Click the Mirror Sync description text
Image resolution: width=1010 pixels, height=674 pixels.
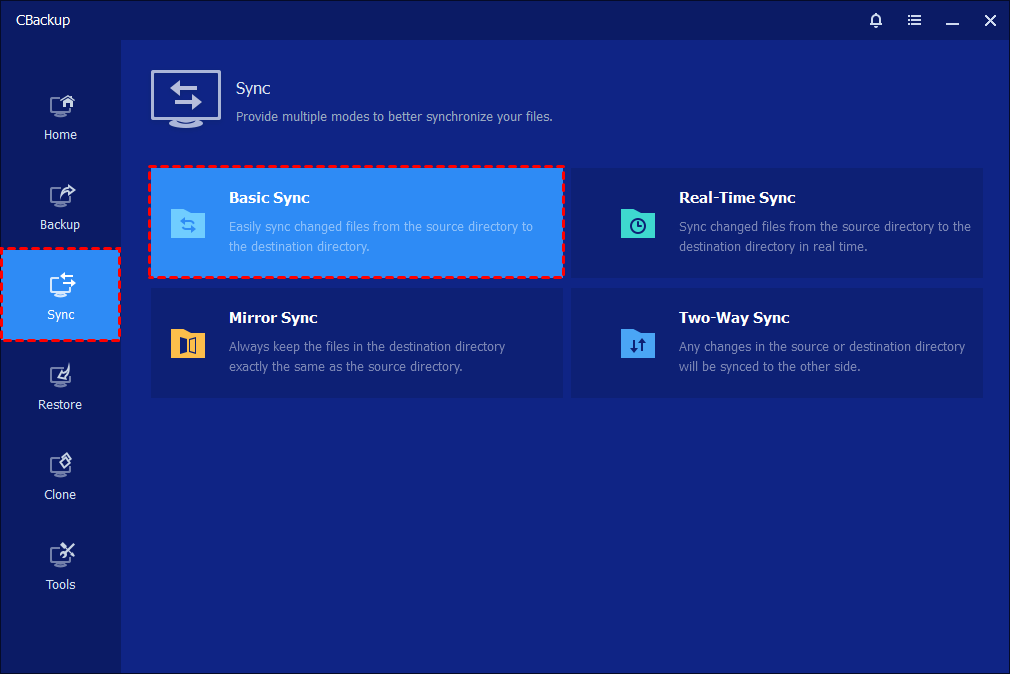click(x=367, y=357)
